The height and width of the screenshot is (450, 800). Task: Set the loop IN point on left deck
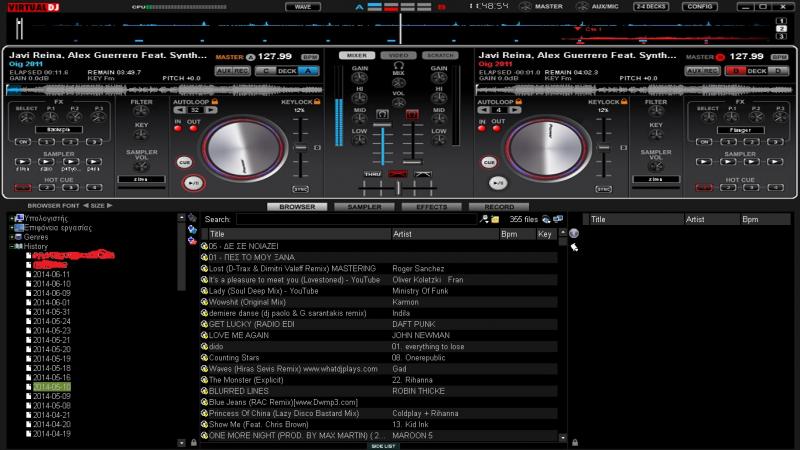(x=179, y=129)
